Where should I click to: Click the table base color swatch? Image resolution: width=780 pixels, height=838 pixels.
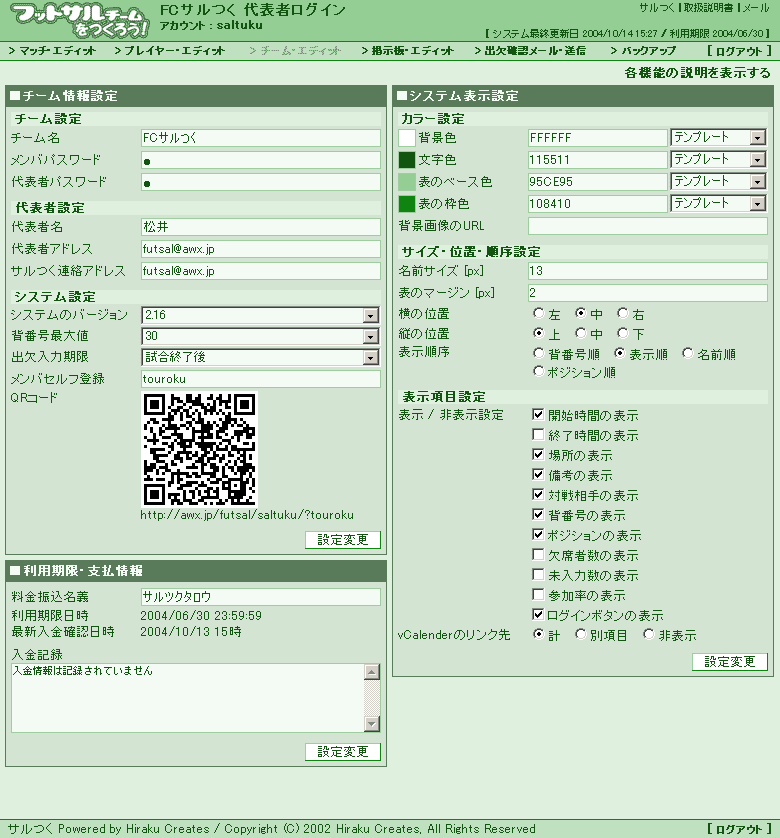pyautogui.click(x=407, y=182)
